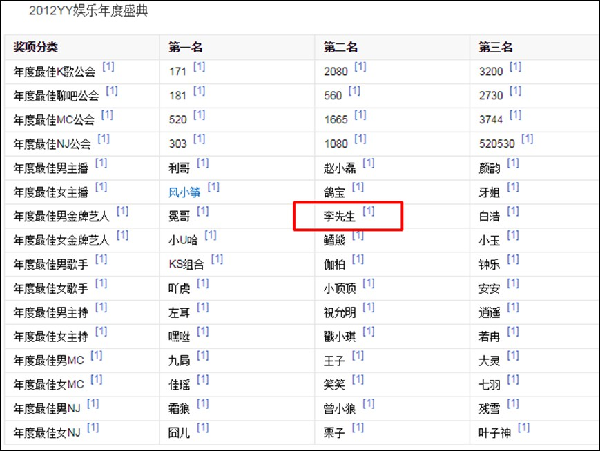
Task: Click the name 王子
Action: (334, 360)
